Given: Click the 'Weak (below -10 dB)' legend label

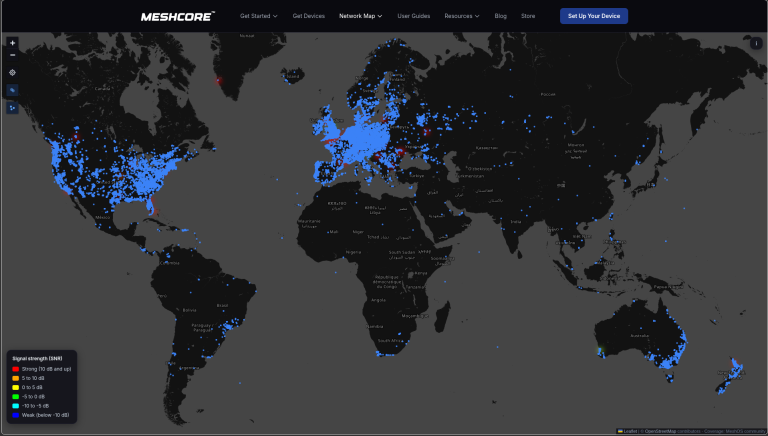Looking at the screenshot, I should pos(46,415).
